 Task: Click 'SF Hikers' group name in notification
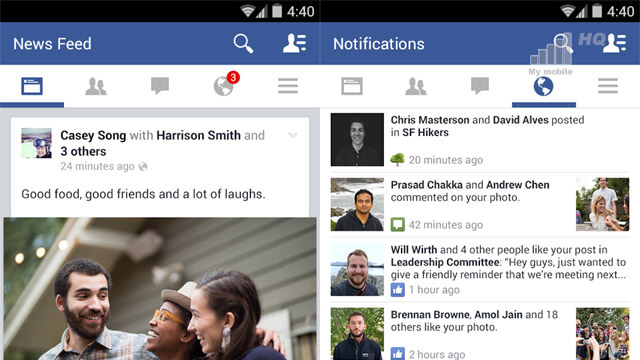point(425,133)
